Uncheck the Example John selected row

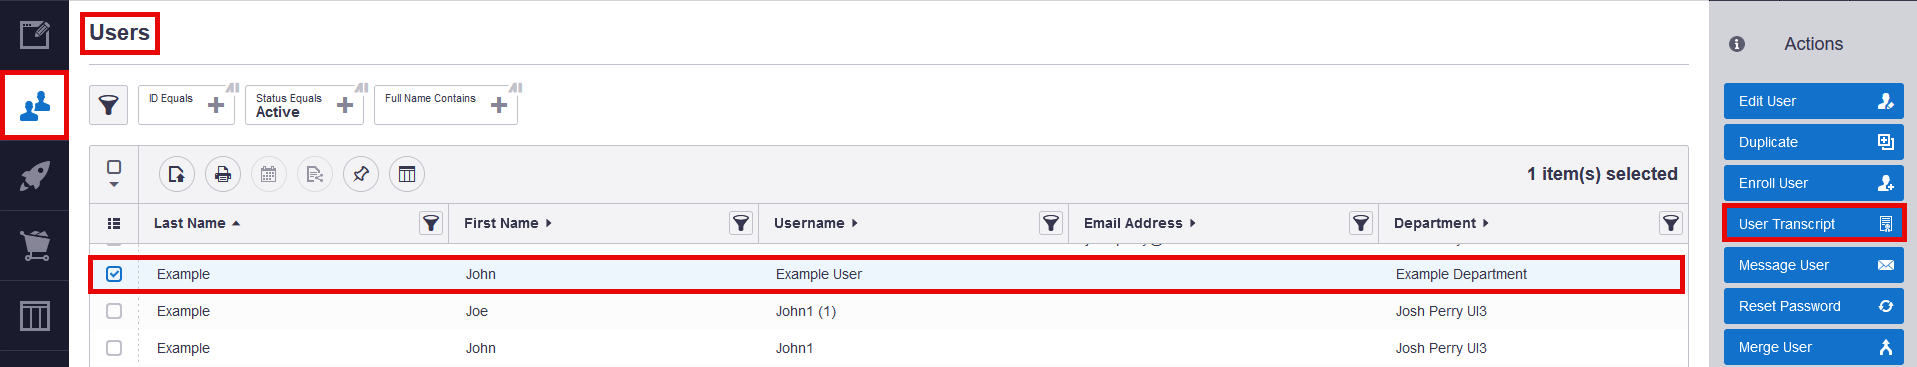(114, 274)
